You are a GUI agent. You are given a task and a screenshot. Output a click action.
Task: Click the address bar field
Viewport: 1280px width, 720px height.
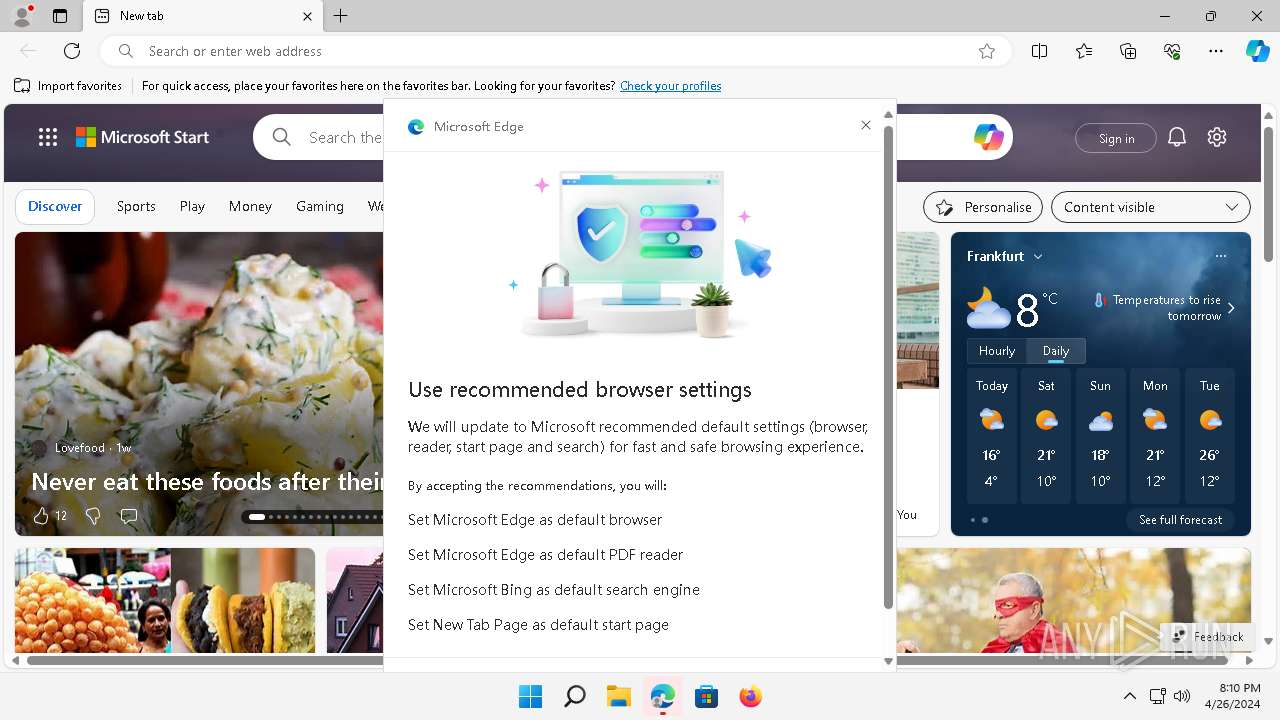(556, 51)
